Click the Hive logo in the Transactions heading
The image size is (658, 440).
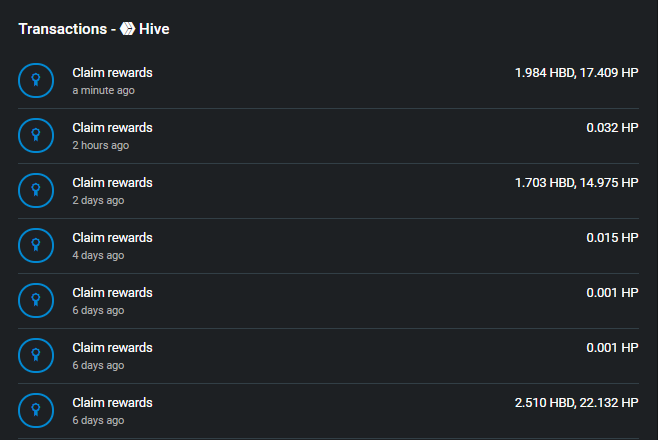(128, 29)
